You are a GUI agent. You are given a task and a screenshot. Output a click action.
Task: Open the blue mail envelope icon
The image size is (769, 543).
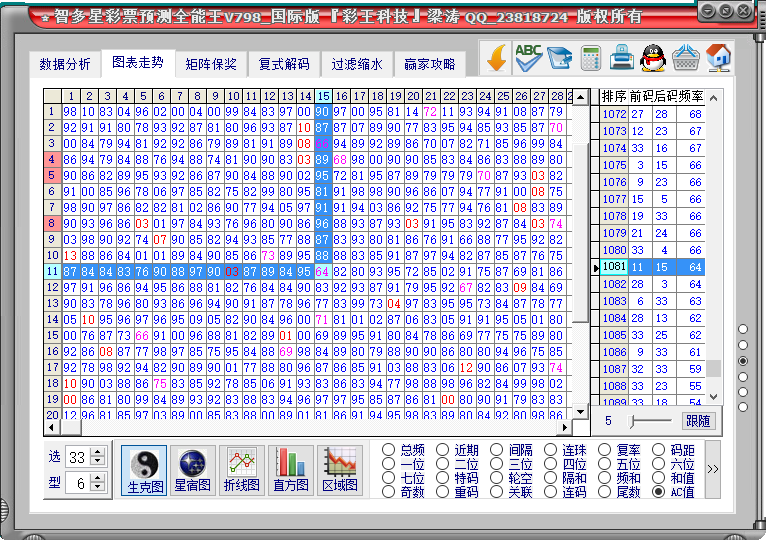[x=560, y=58]
